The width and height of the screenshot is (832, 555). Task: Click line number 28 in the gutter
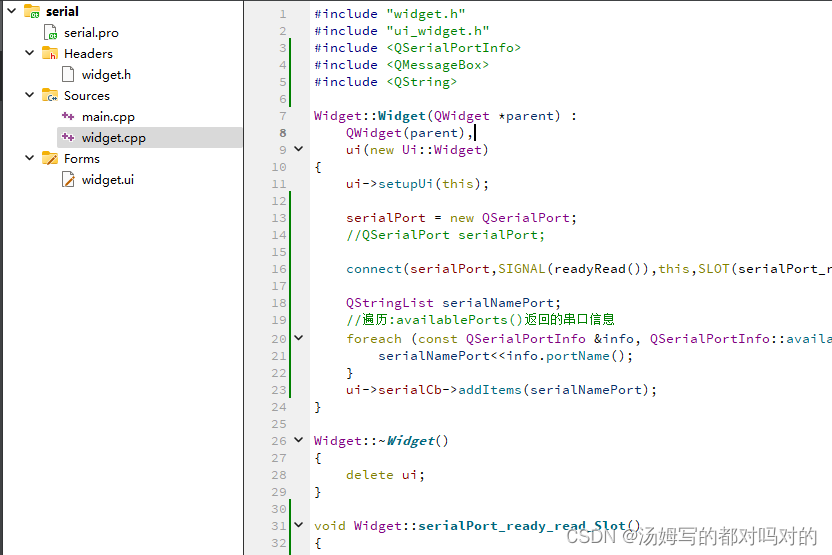pos(279,475)
